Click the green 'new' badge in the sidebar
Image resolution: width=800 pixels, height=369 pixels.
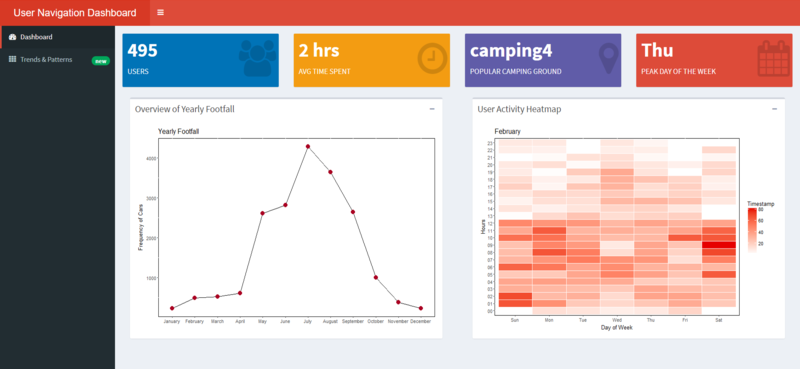pos(101,61)
